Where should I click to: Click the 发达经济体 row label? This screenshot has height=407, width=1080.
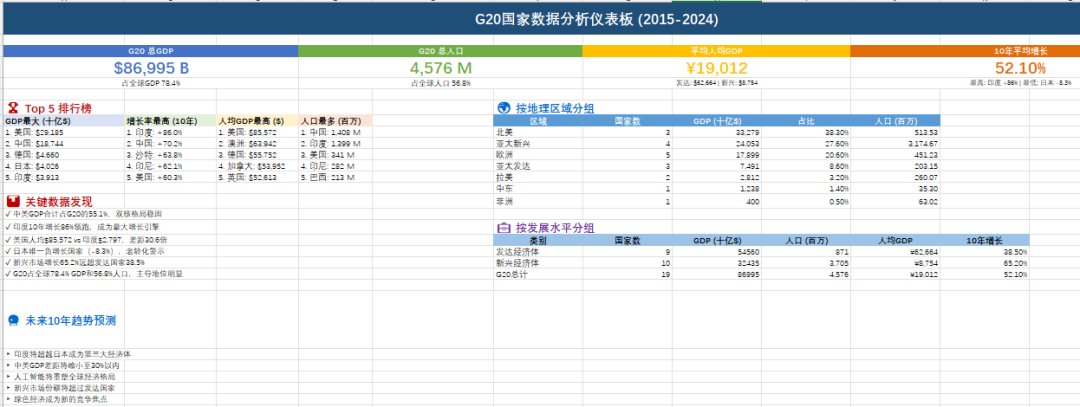point(517,252)
